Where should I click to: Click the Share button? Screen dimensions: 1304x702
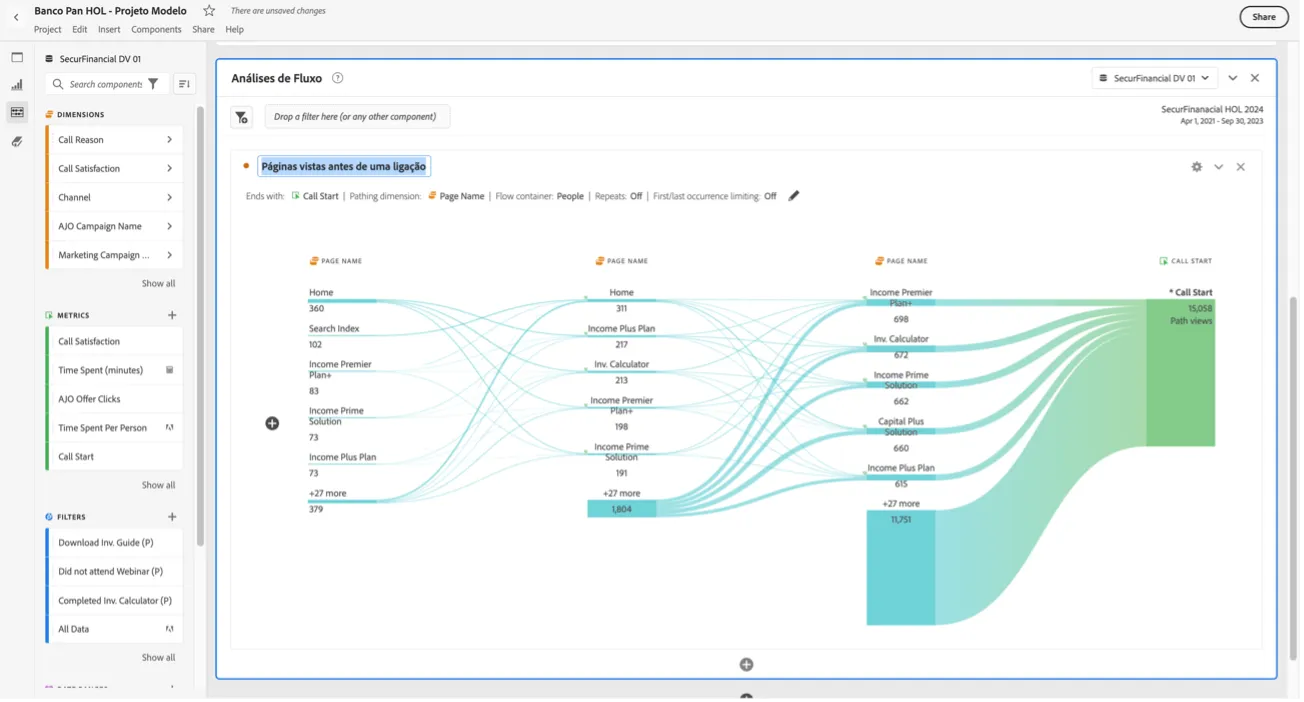pos(1264,17)
